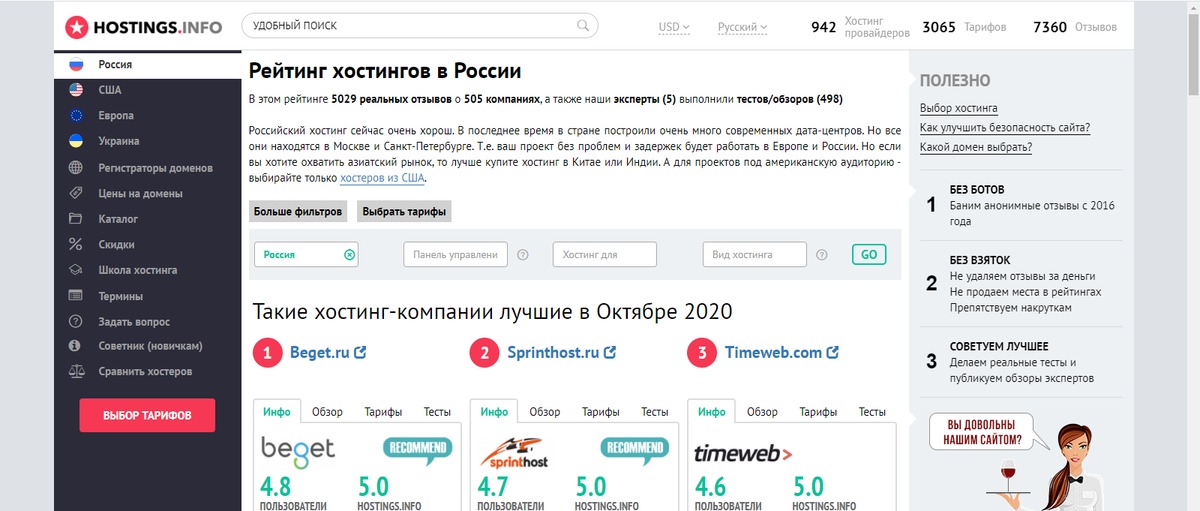Viewport: 1200px width, 511px height.
Task: Click the Hostings.info star logo
Action: click(76, 26)
